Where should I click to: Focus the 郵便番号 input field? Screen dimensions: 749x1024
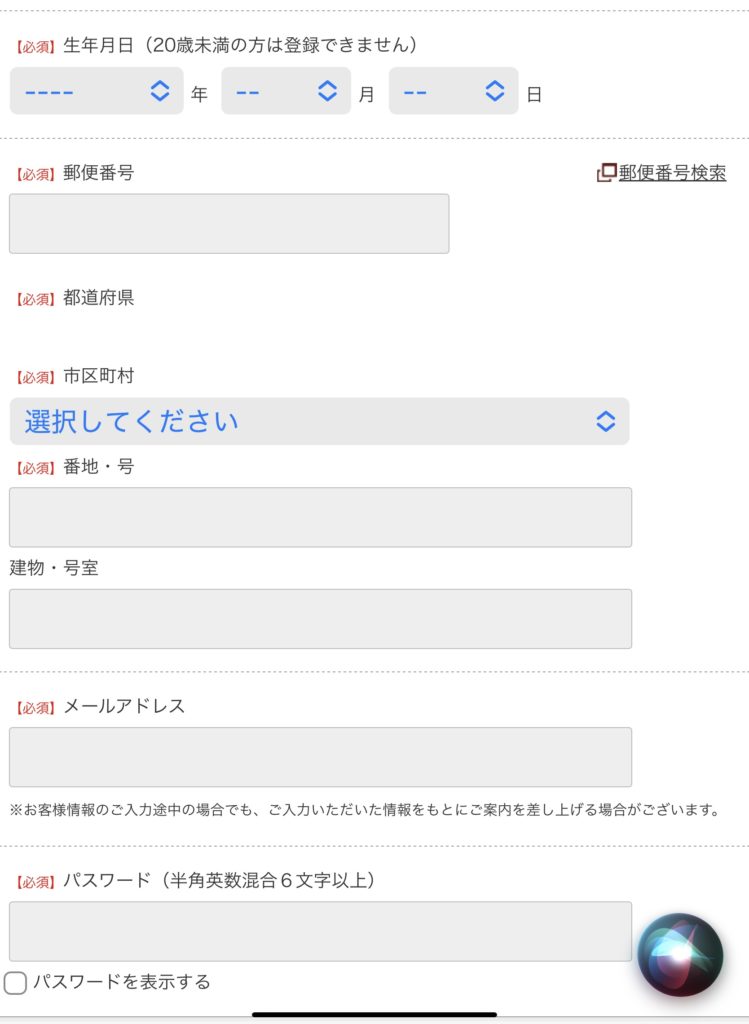229,224
